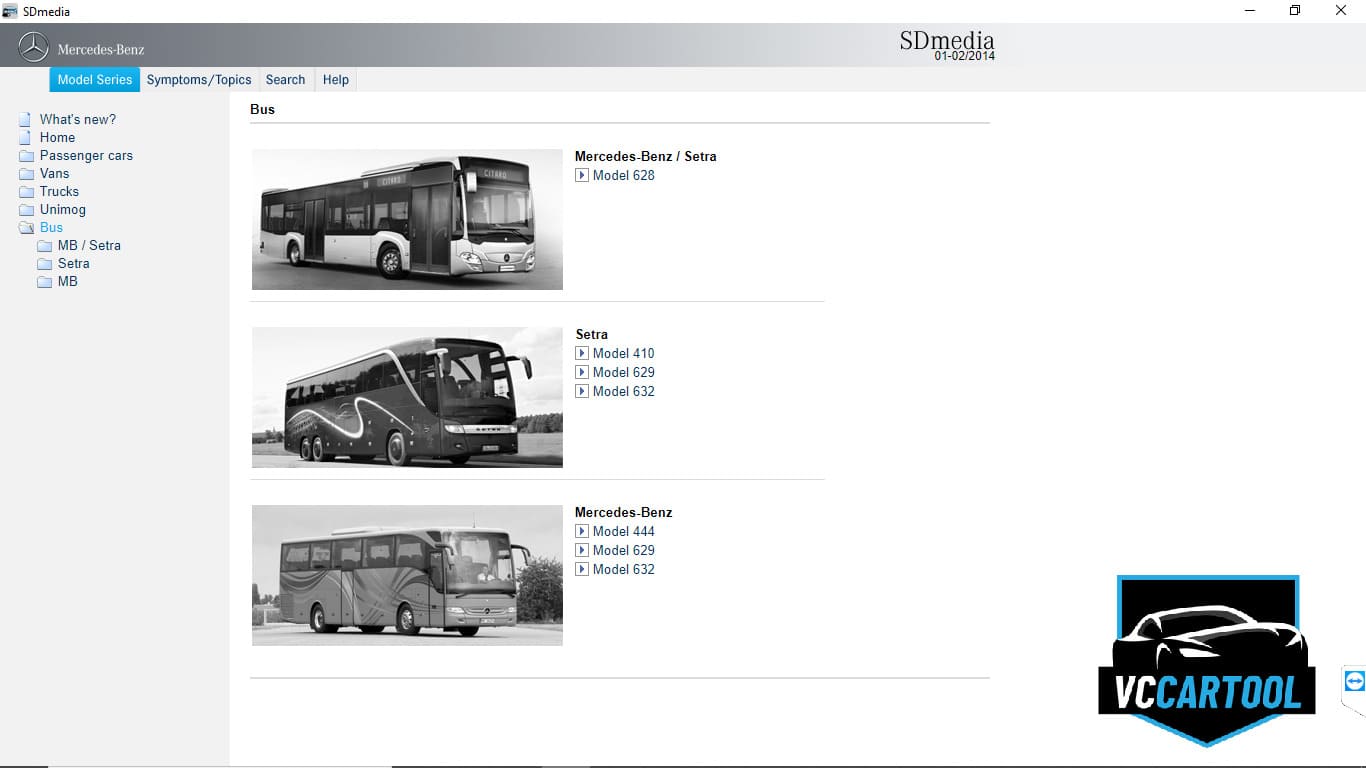Click the Setra subfolder icon
The width and height of the screenshot is (1366, 768).
point(44,263)
